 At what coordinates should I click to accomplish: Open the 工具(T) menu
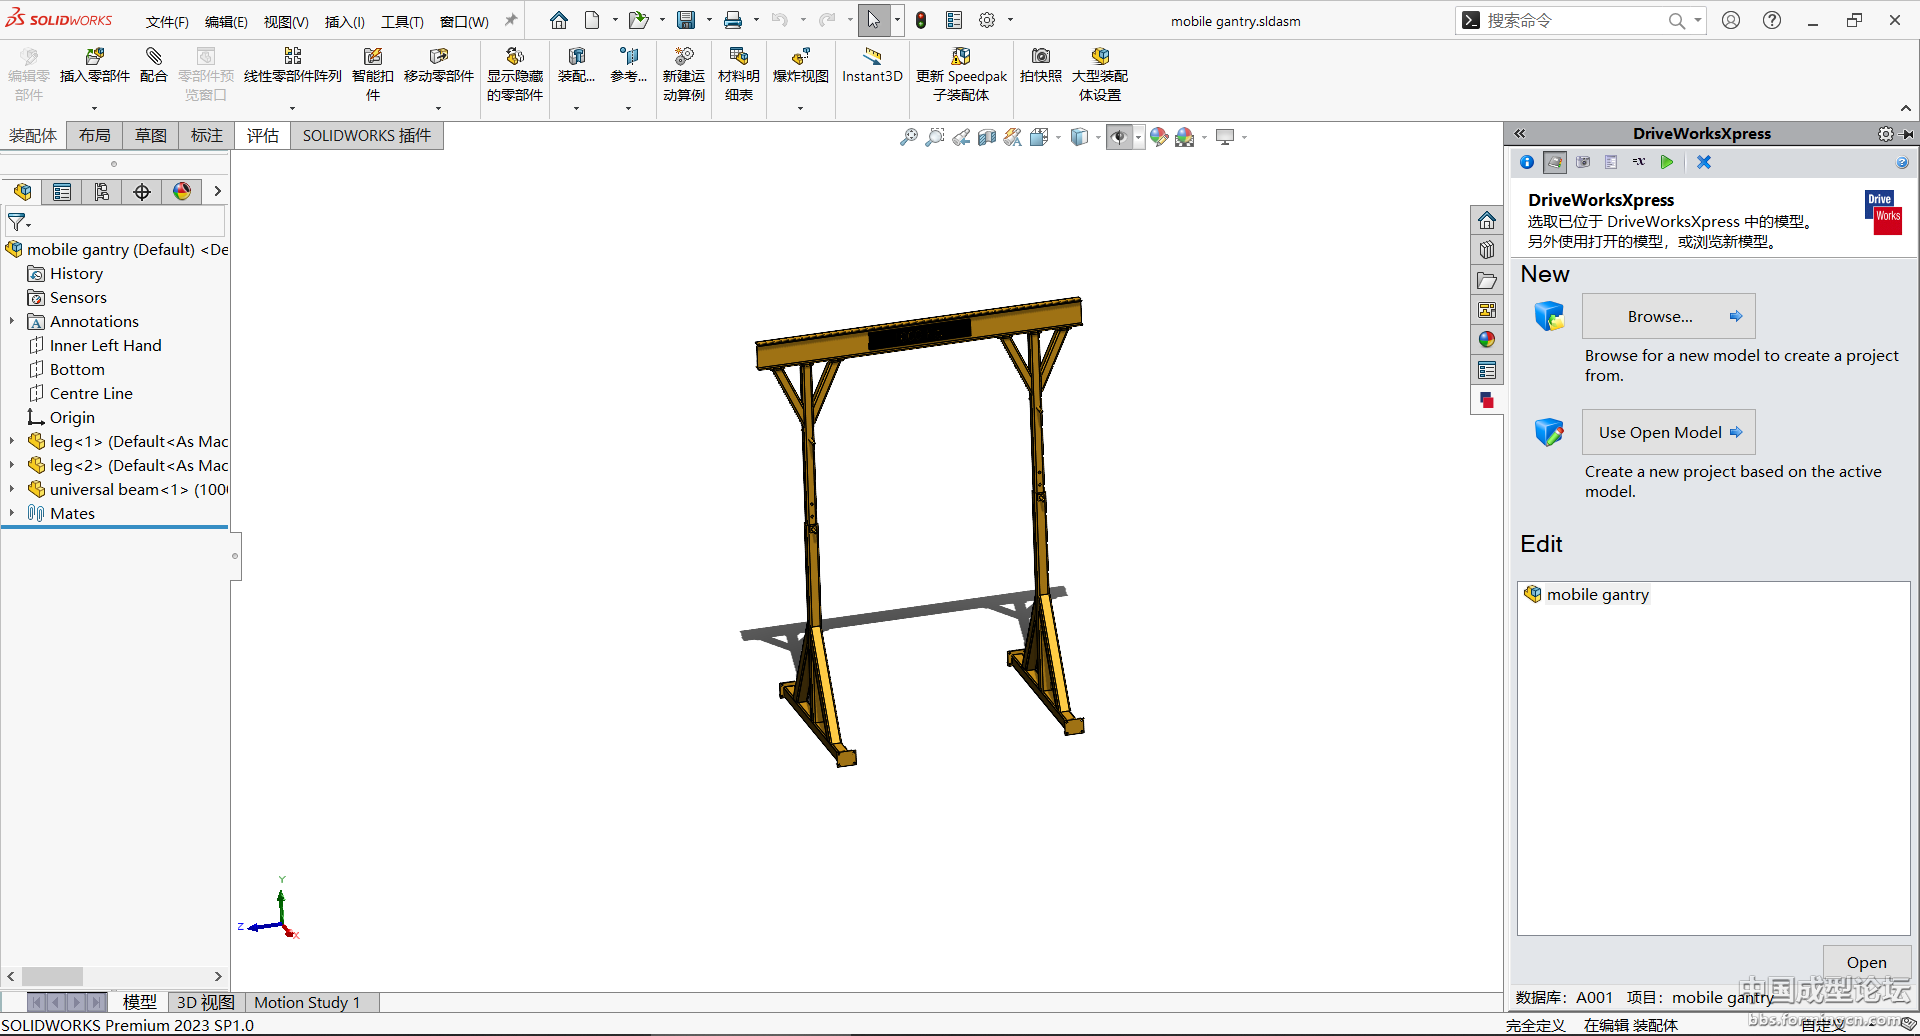coord(402,21)
